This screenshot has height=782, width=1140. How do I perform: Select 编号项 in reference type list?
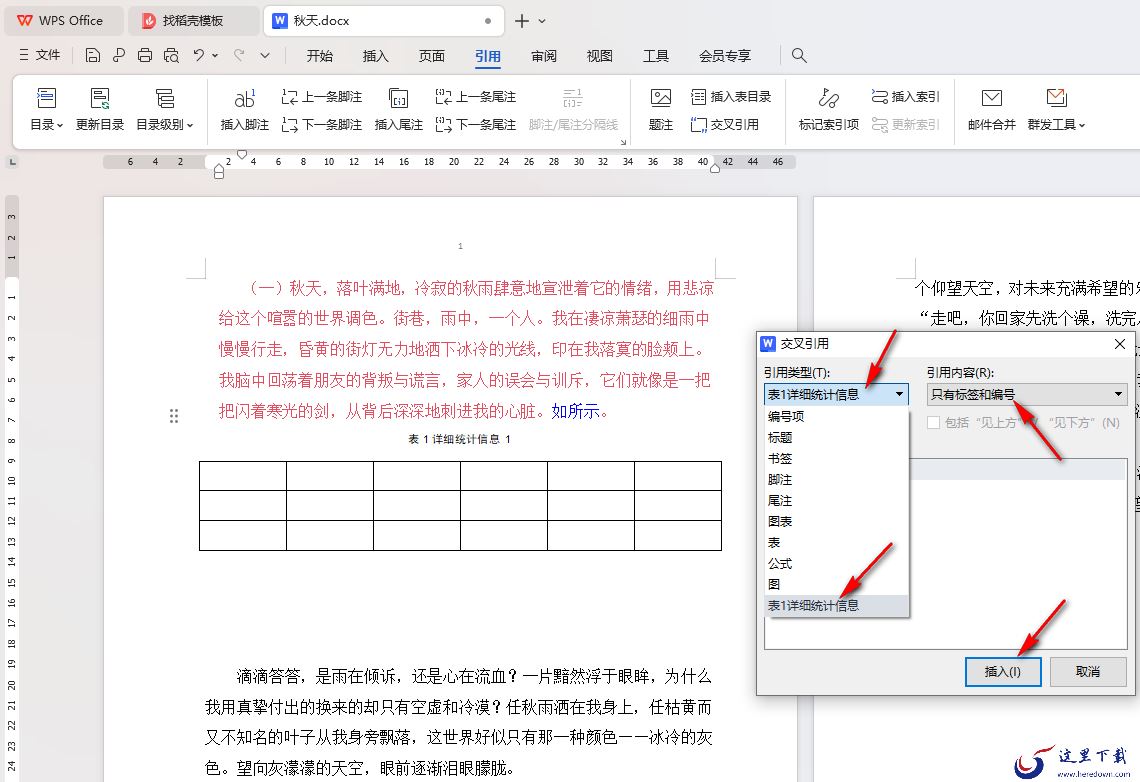coord(836,416)
